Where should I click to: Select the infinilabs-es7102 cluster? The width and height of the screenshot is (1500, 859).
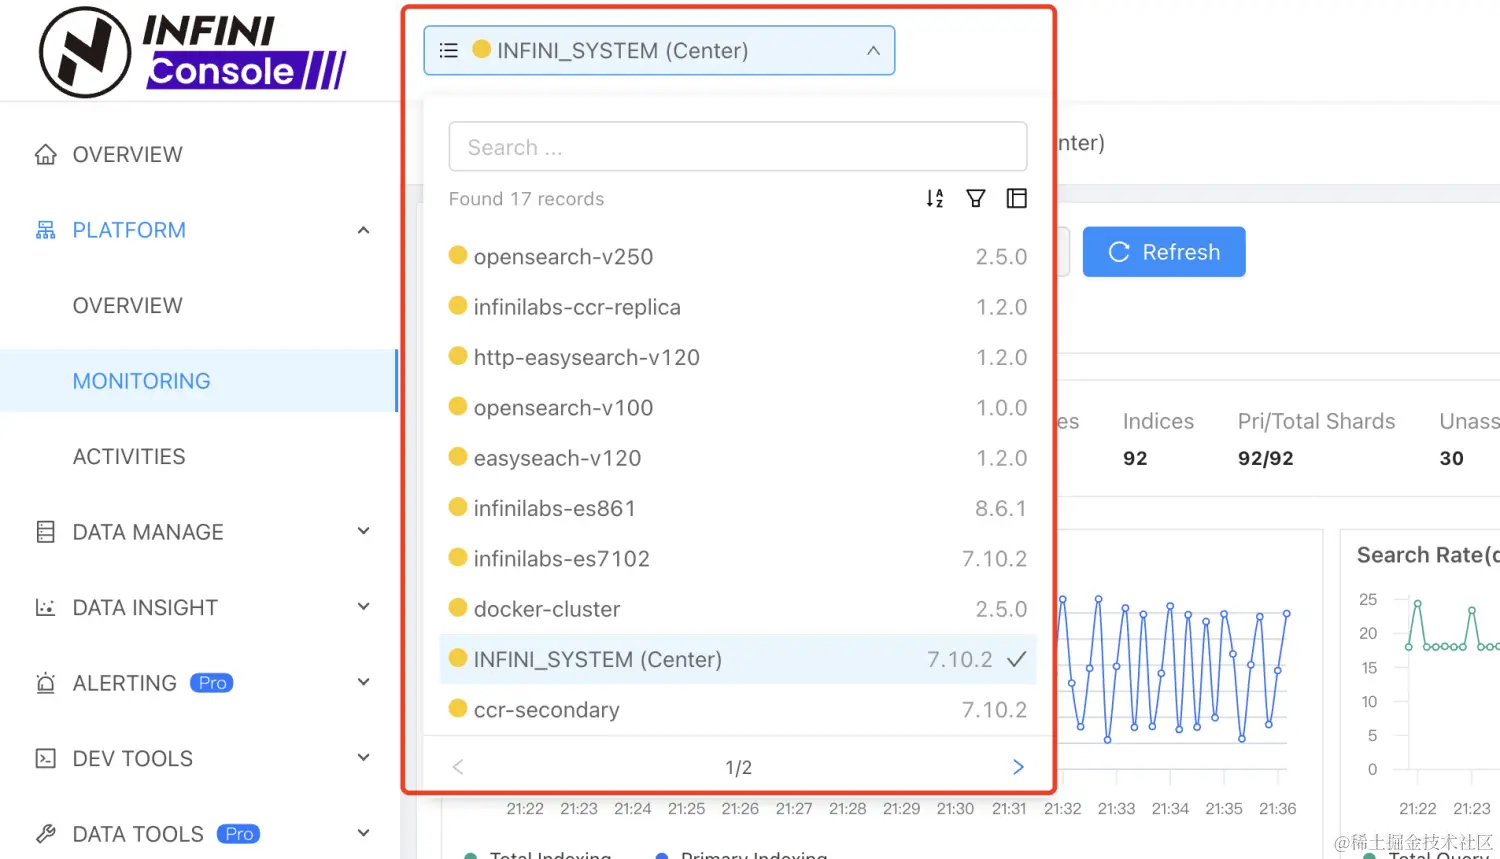(738, 559)
